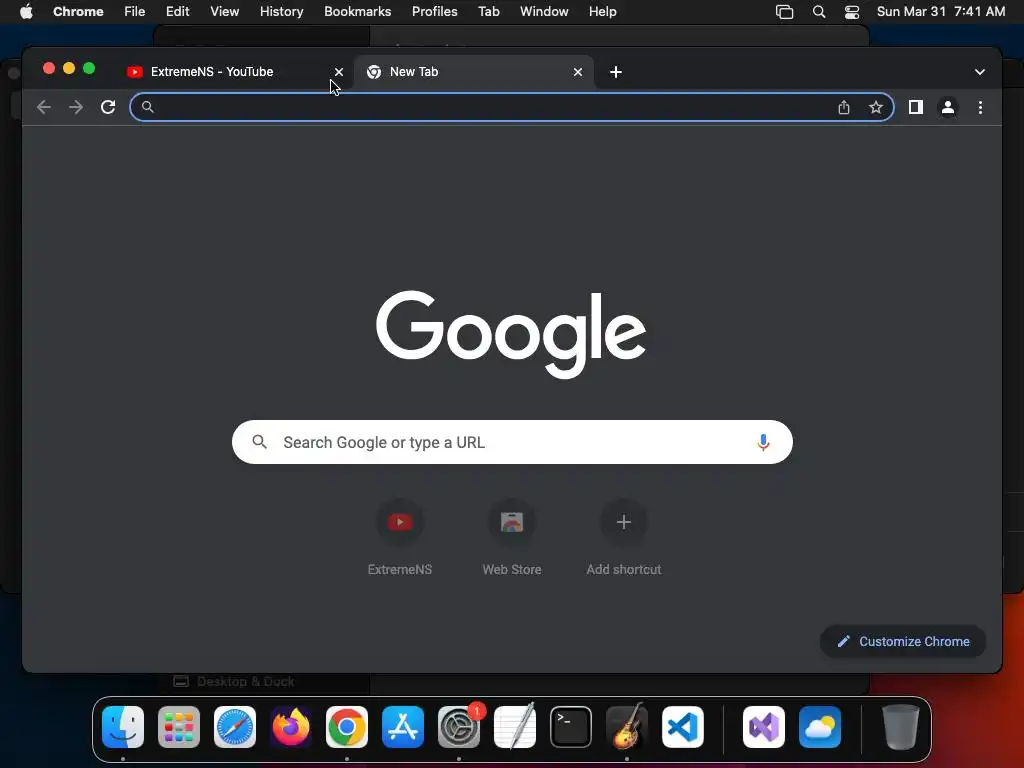The height and width of the screenshot is (768, 1024).
Task: Open GarageBand from the Dock
Action: point(627,727)
